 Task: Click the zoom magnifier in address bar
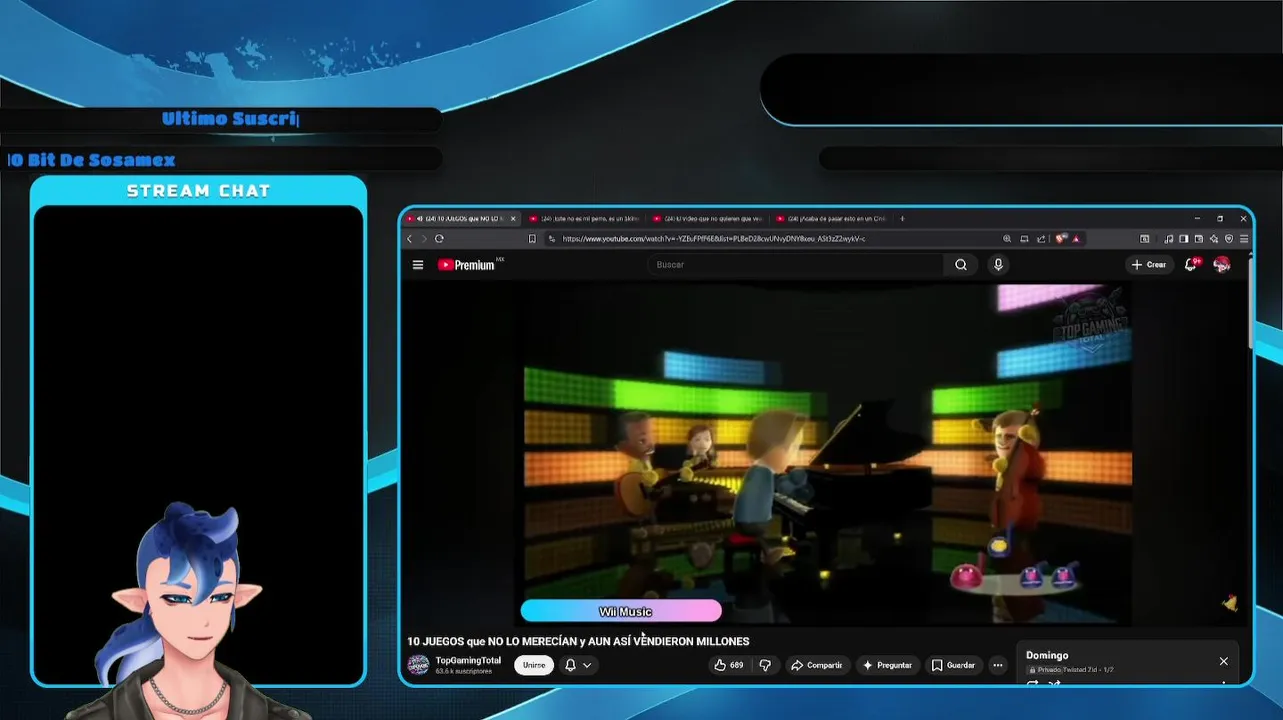point(1007,239)
